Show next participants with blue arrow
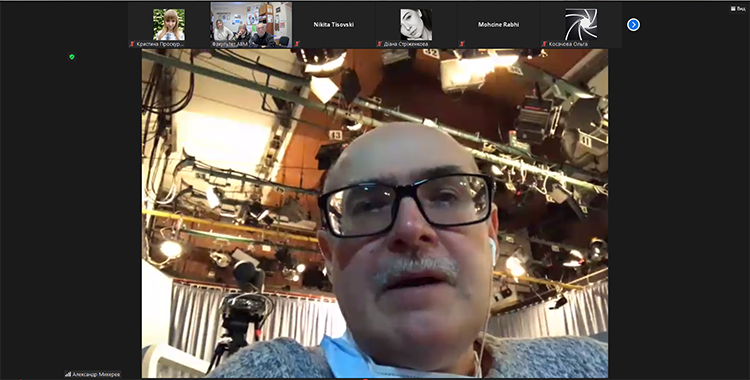The width and height of the screenshot is (750, 380). [633, 24]
